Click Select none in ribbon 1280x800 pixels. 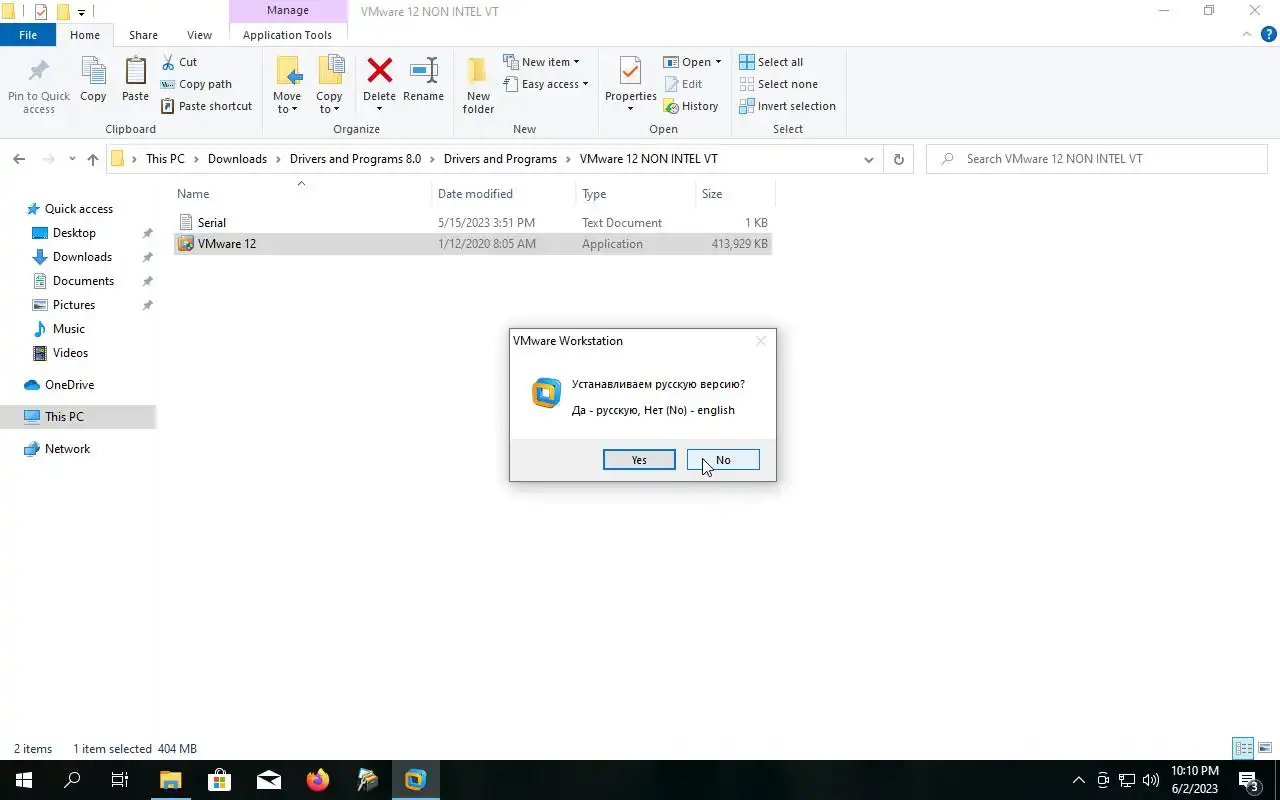(778, 84)
